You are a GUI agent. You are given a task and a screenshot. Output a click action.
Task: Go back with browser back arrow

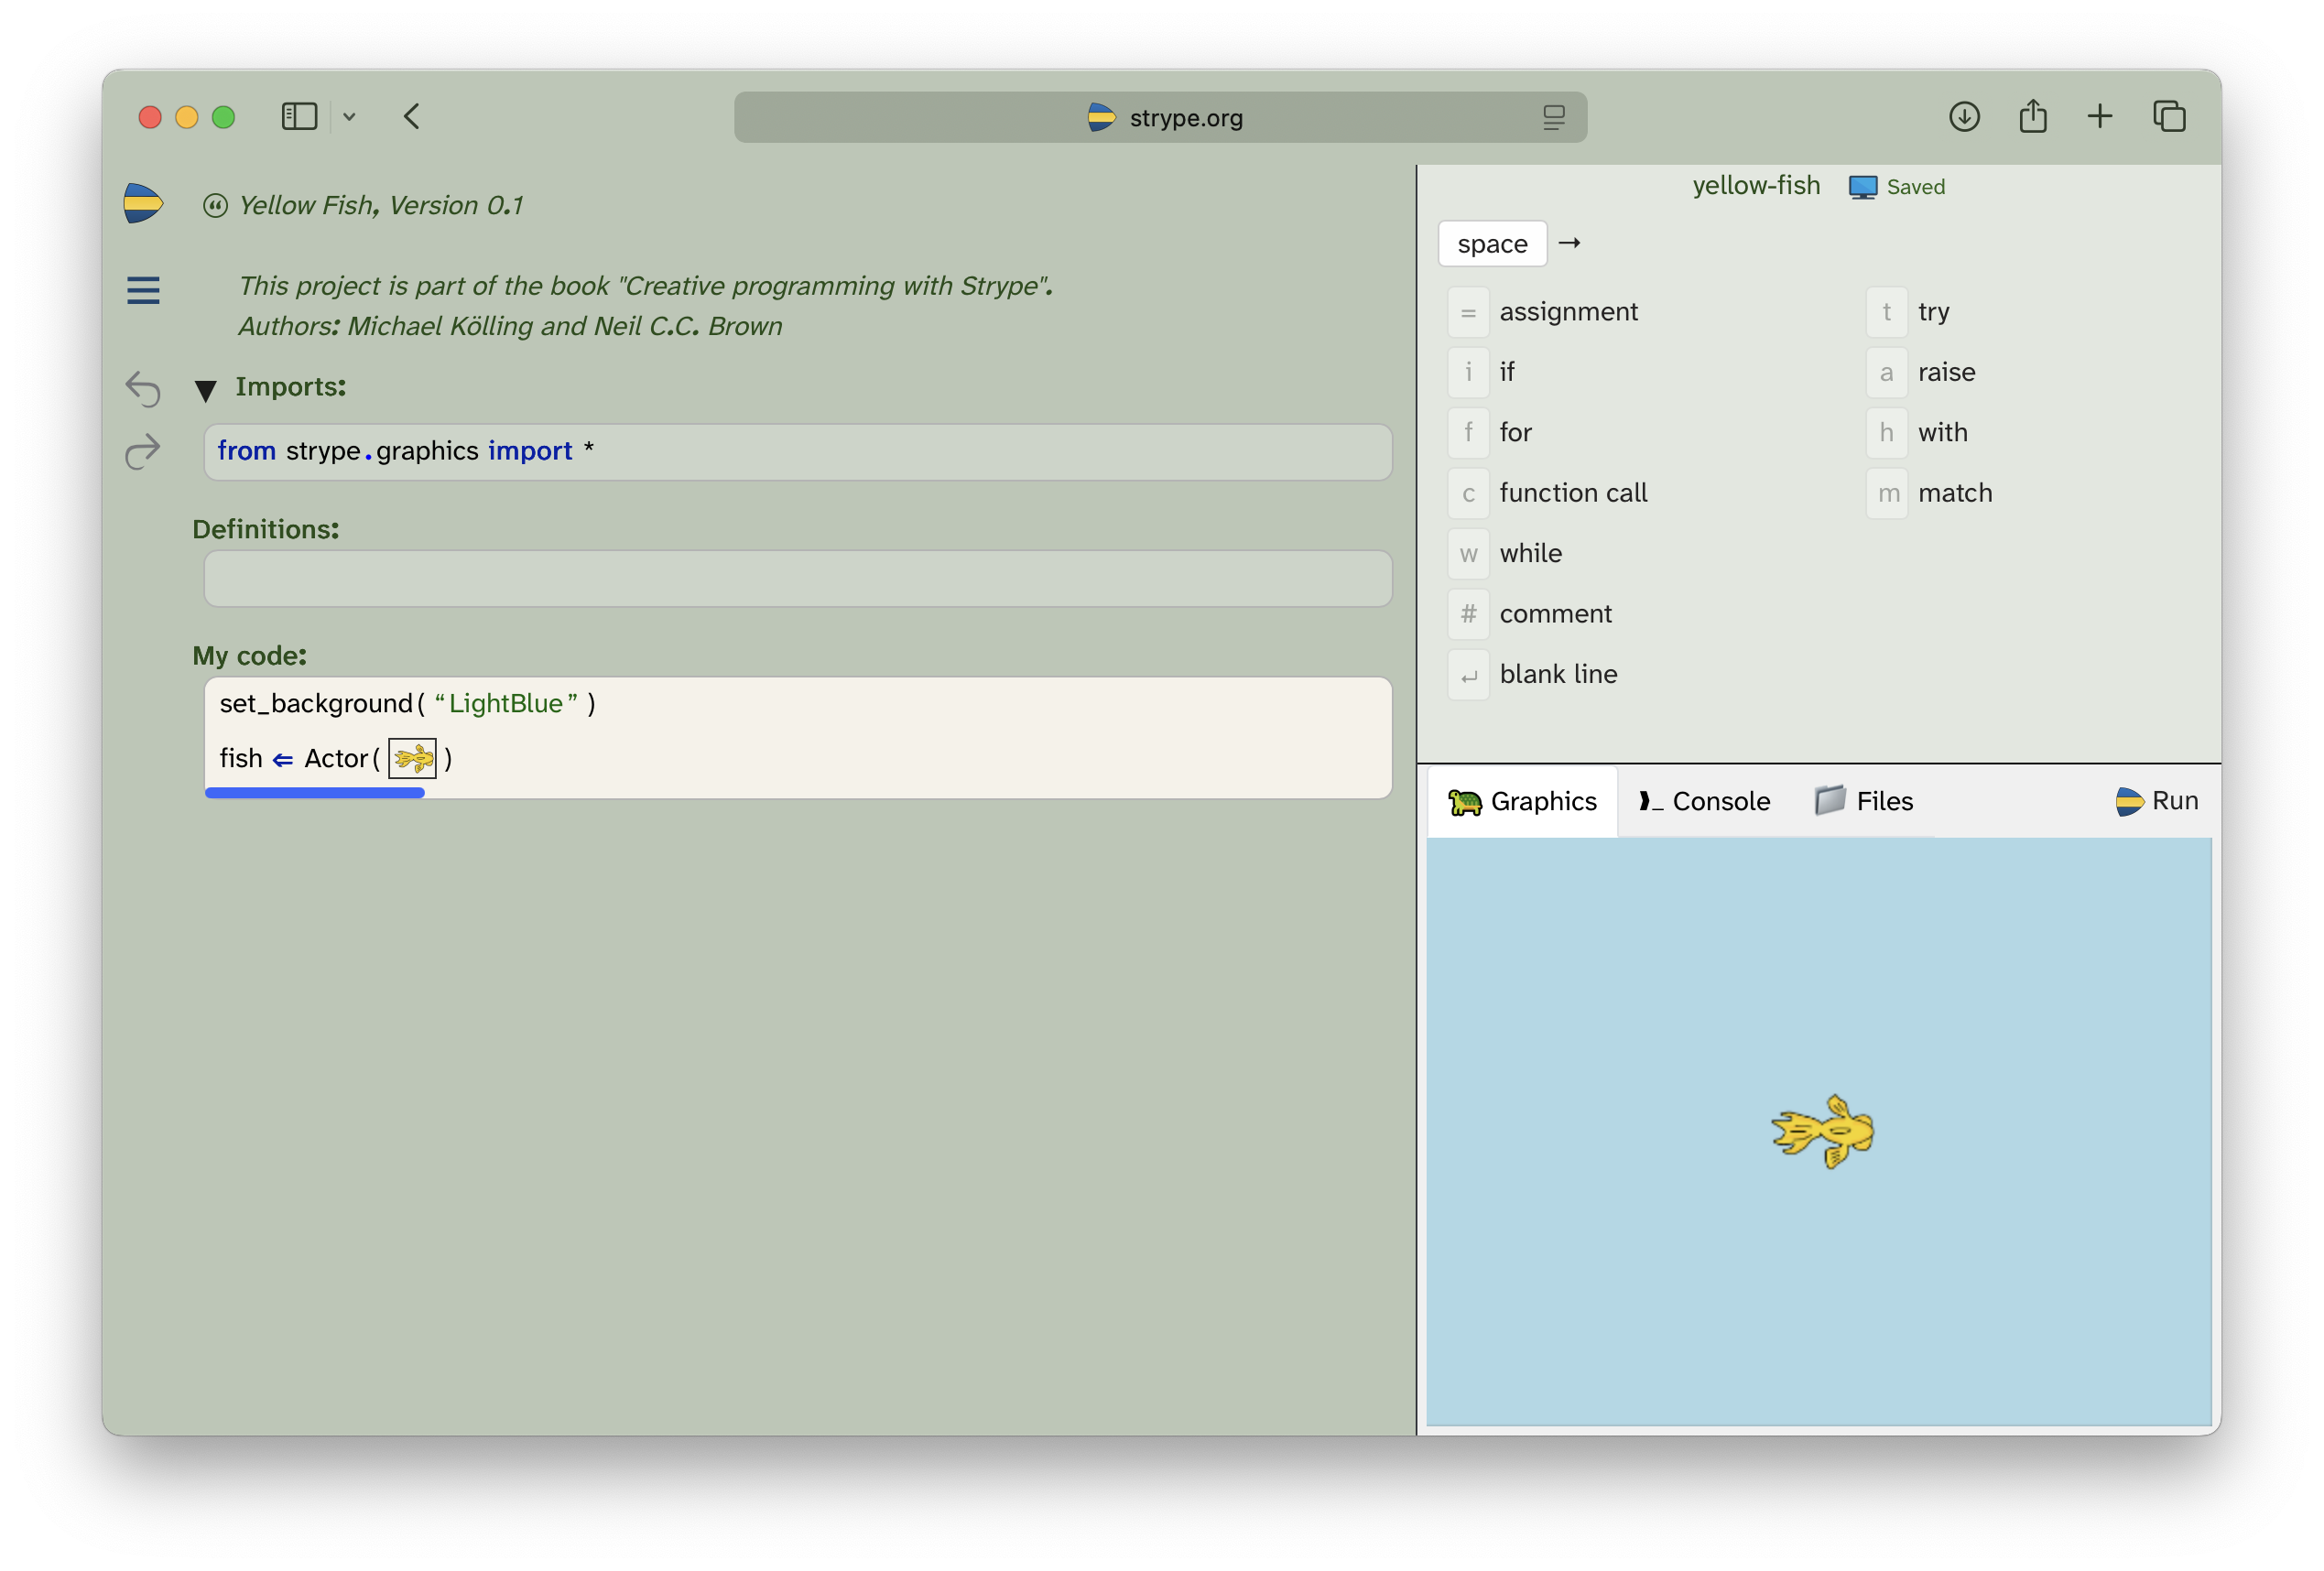[x=412, y=117]
